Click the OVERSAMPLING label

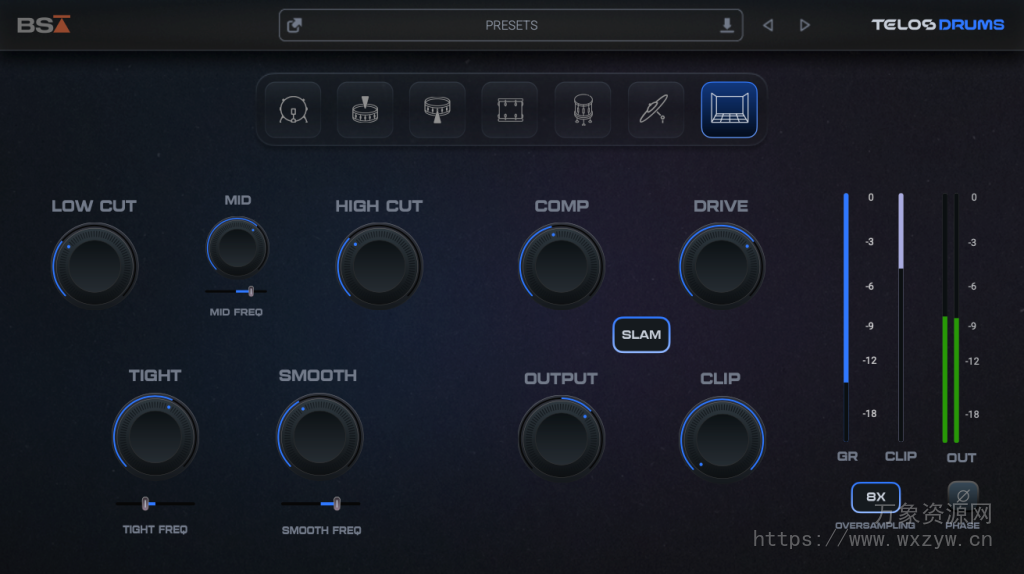[875, 526]
